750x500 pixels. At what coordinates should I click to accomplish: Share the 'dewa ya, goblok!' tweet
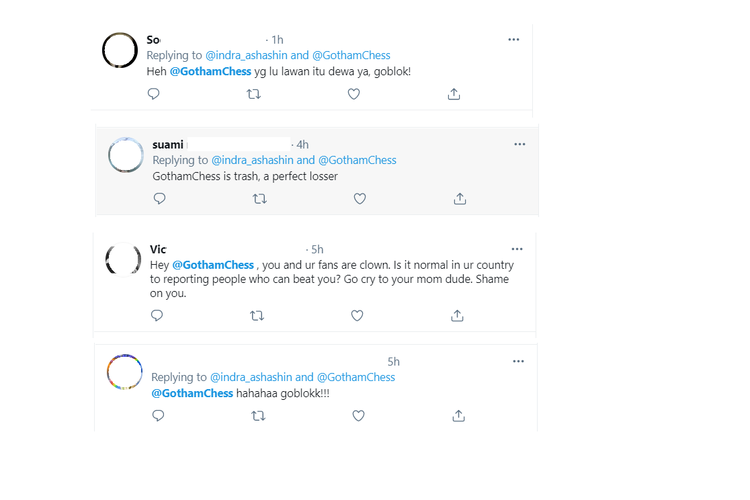coord(453,94)
